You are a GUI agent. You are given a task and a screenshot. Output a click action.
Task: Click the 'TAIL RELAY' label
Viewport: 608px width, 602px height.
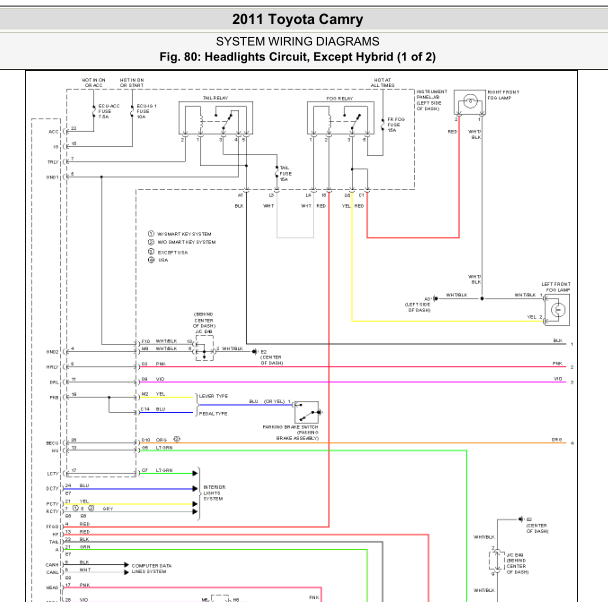click(x=215, y=98)
